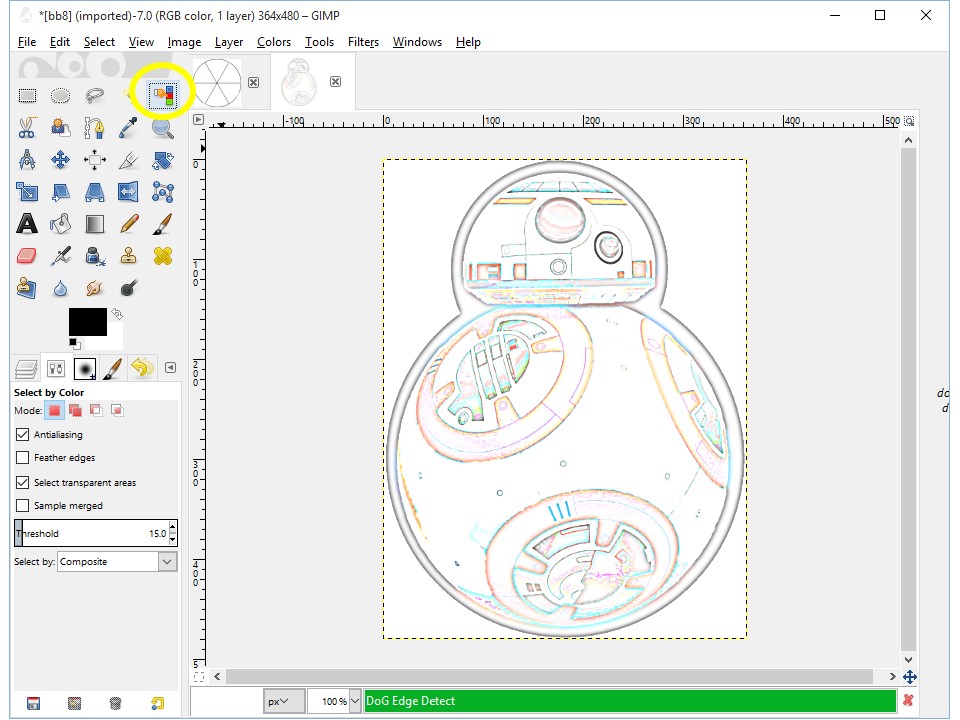960x720 pixels.
Task: Open the File menu
Action: tap(27, 42)
